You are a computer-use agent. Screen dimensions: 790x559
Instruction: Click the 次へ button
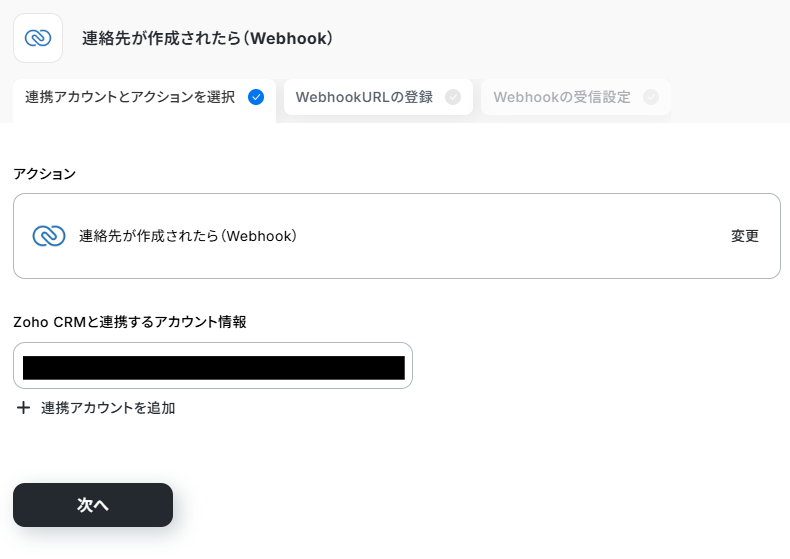[93, 505]
